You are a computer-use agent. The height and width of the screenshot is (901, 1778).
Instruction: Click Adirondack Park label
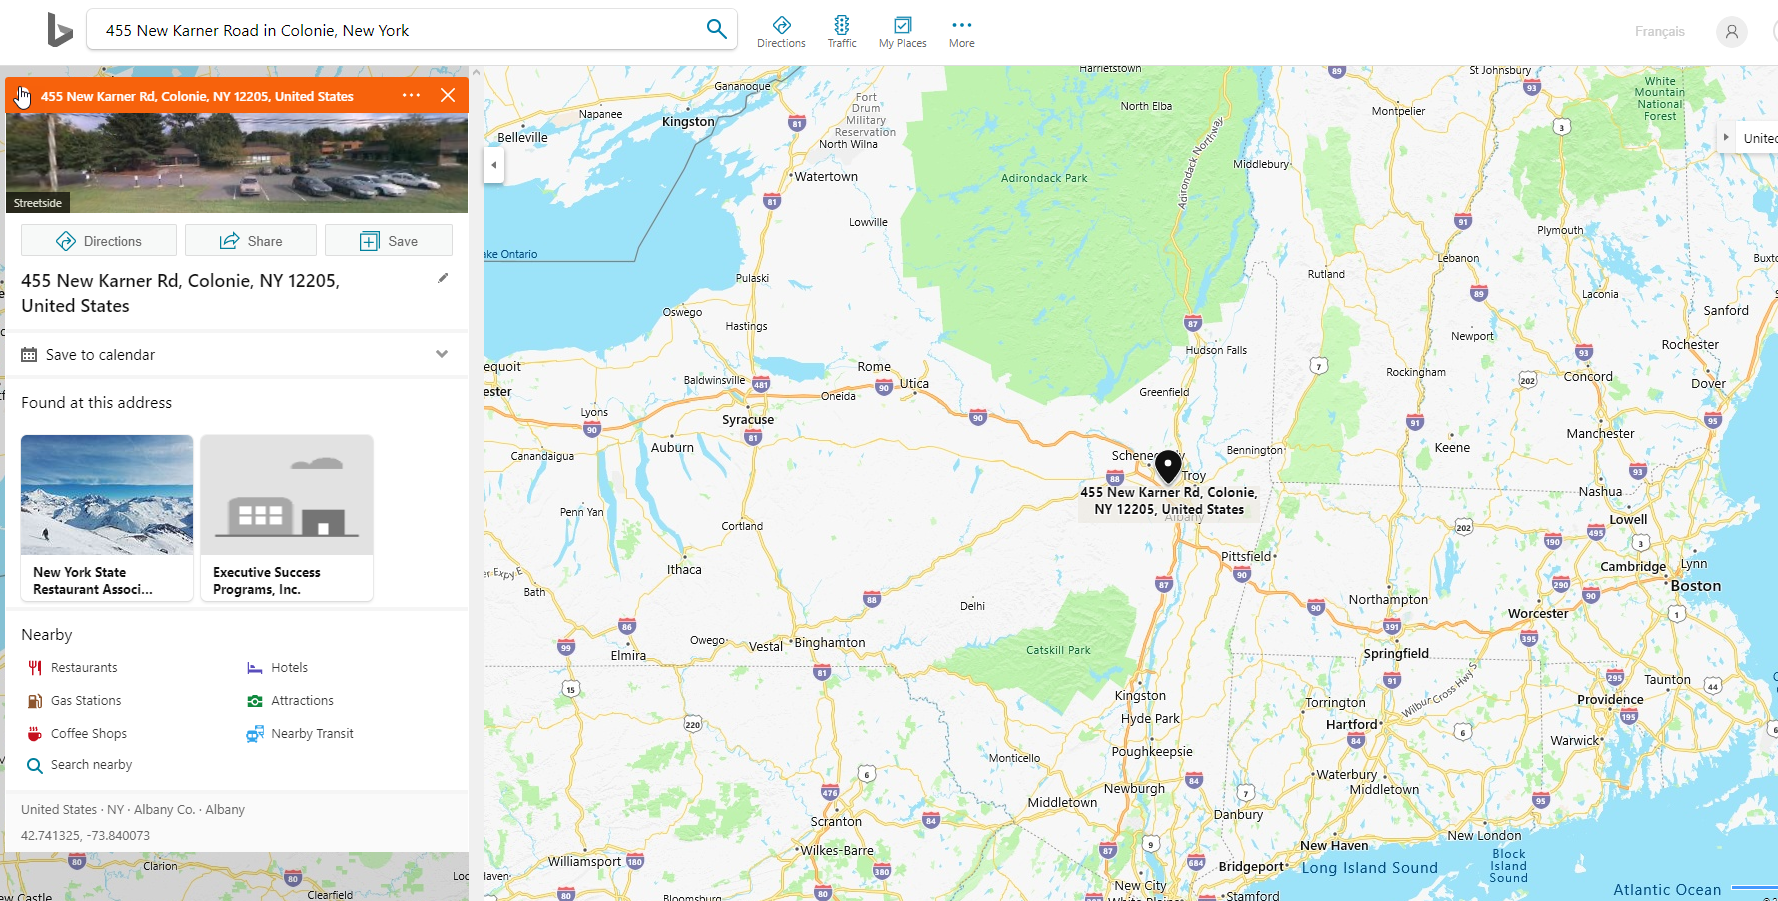(x=1044, y=178)
